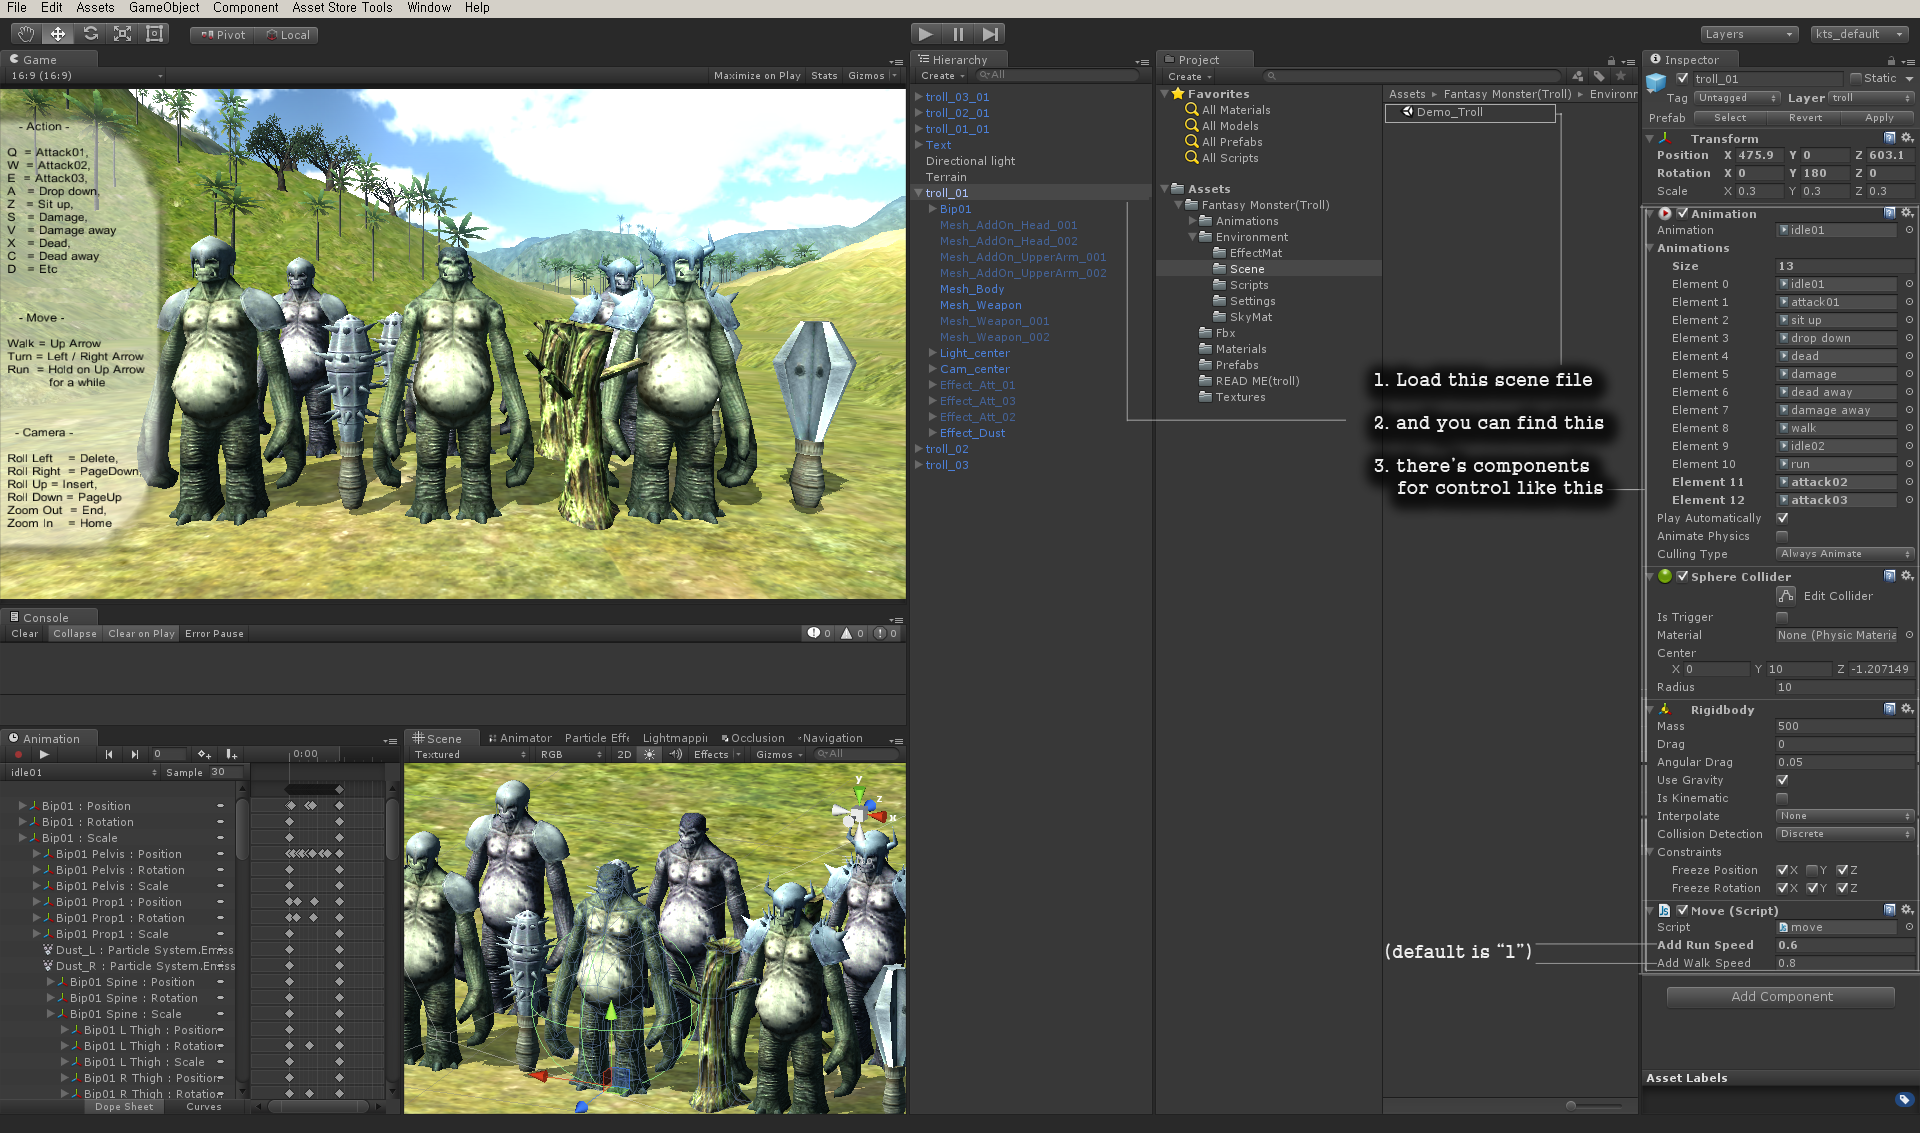
Task: Uncheck Use Gravity
Action: coord(1782,780)
